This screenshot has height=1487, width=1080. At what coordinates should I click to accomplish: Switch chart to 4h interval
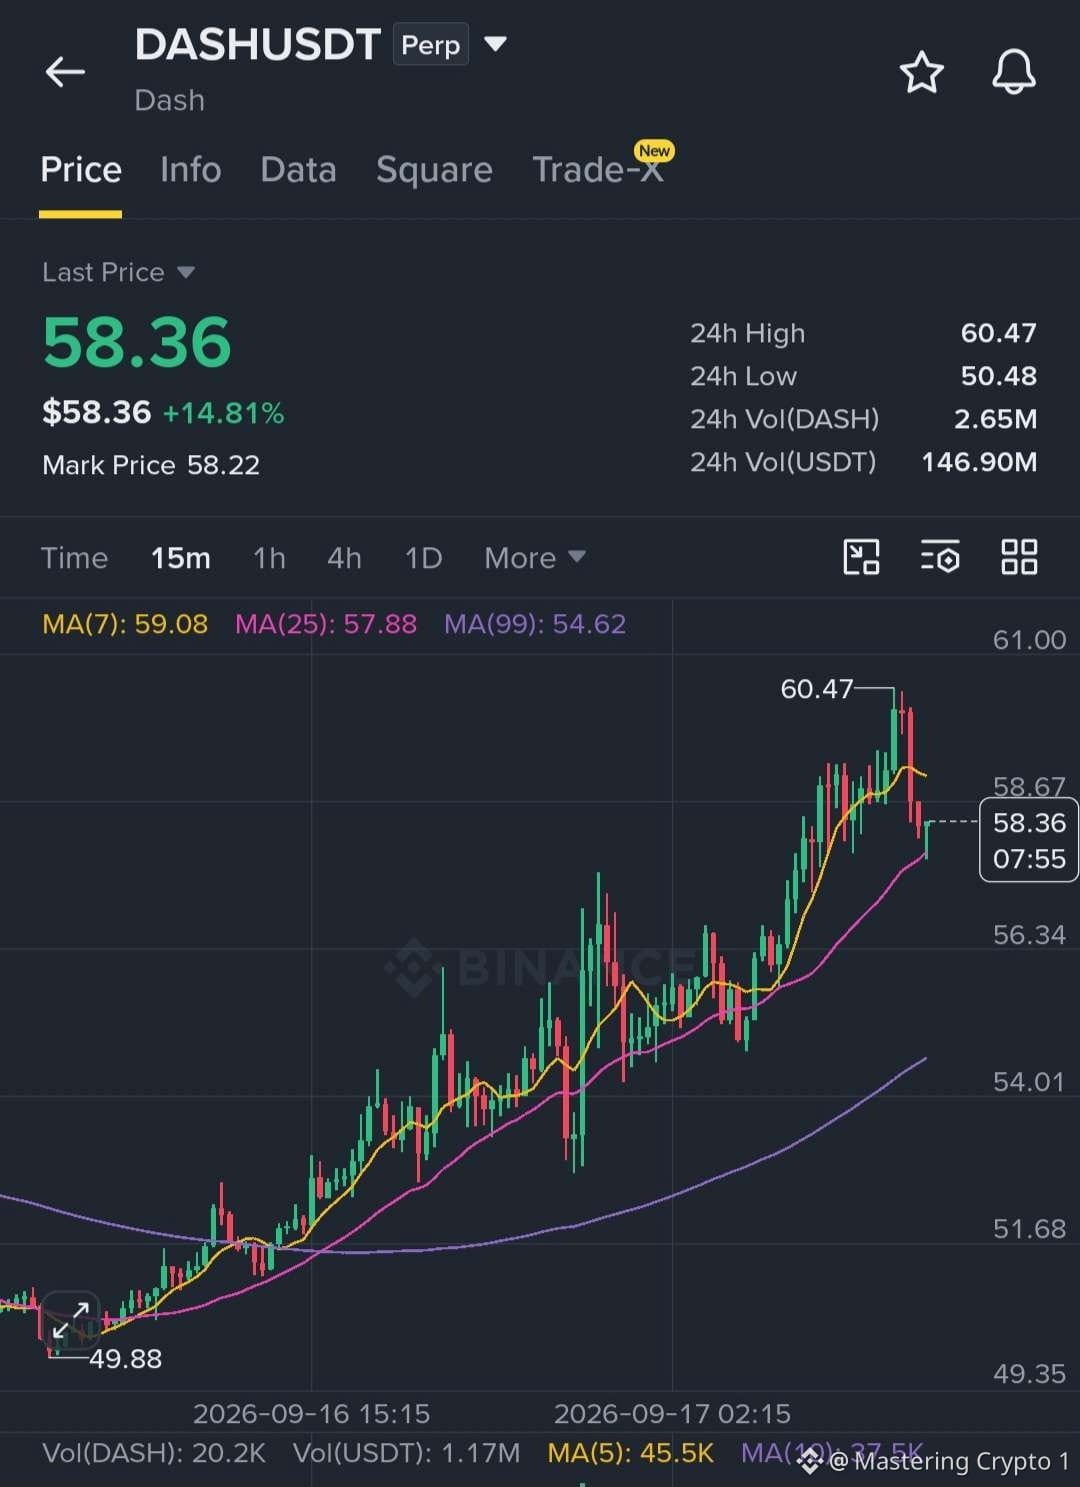344,558
